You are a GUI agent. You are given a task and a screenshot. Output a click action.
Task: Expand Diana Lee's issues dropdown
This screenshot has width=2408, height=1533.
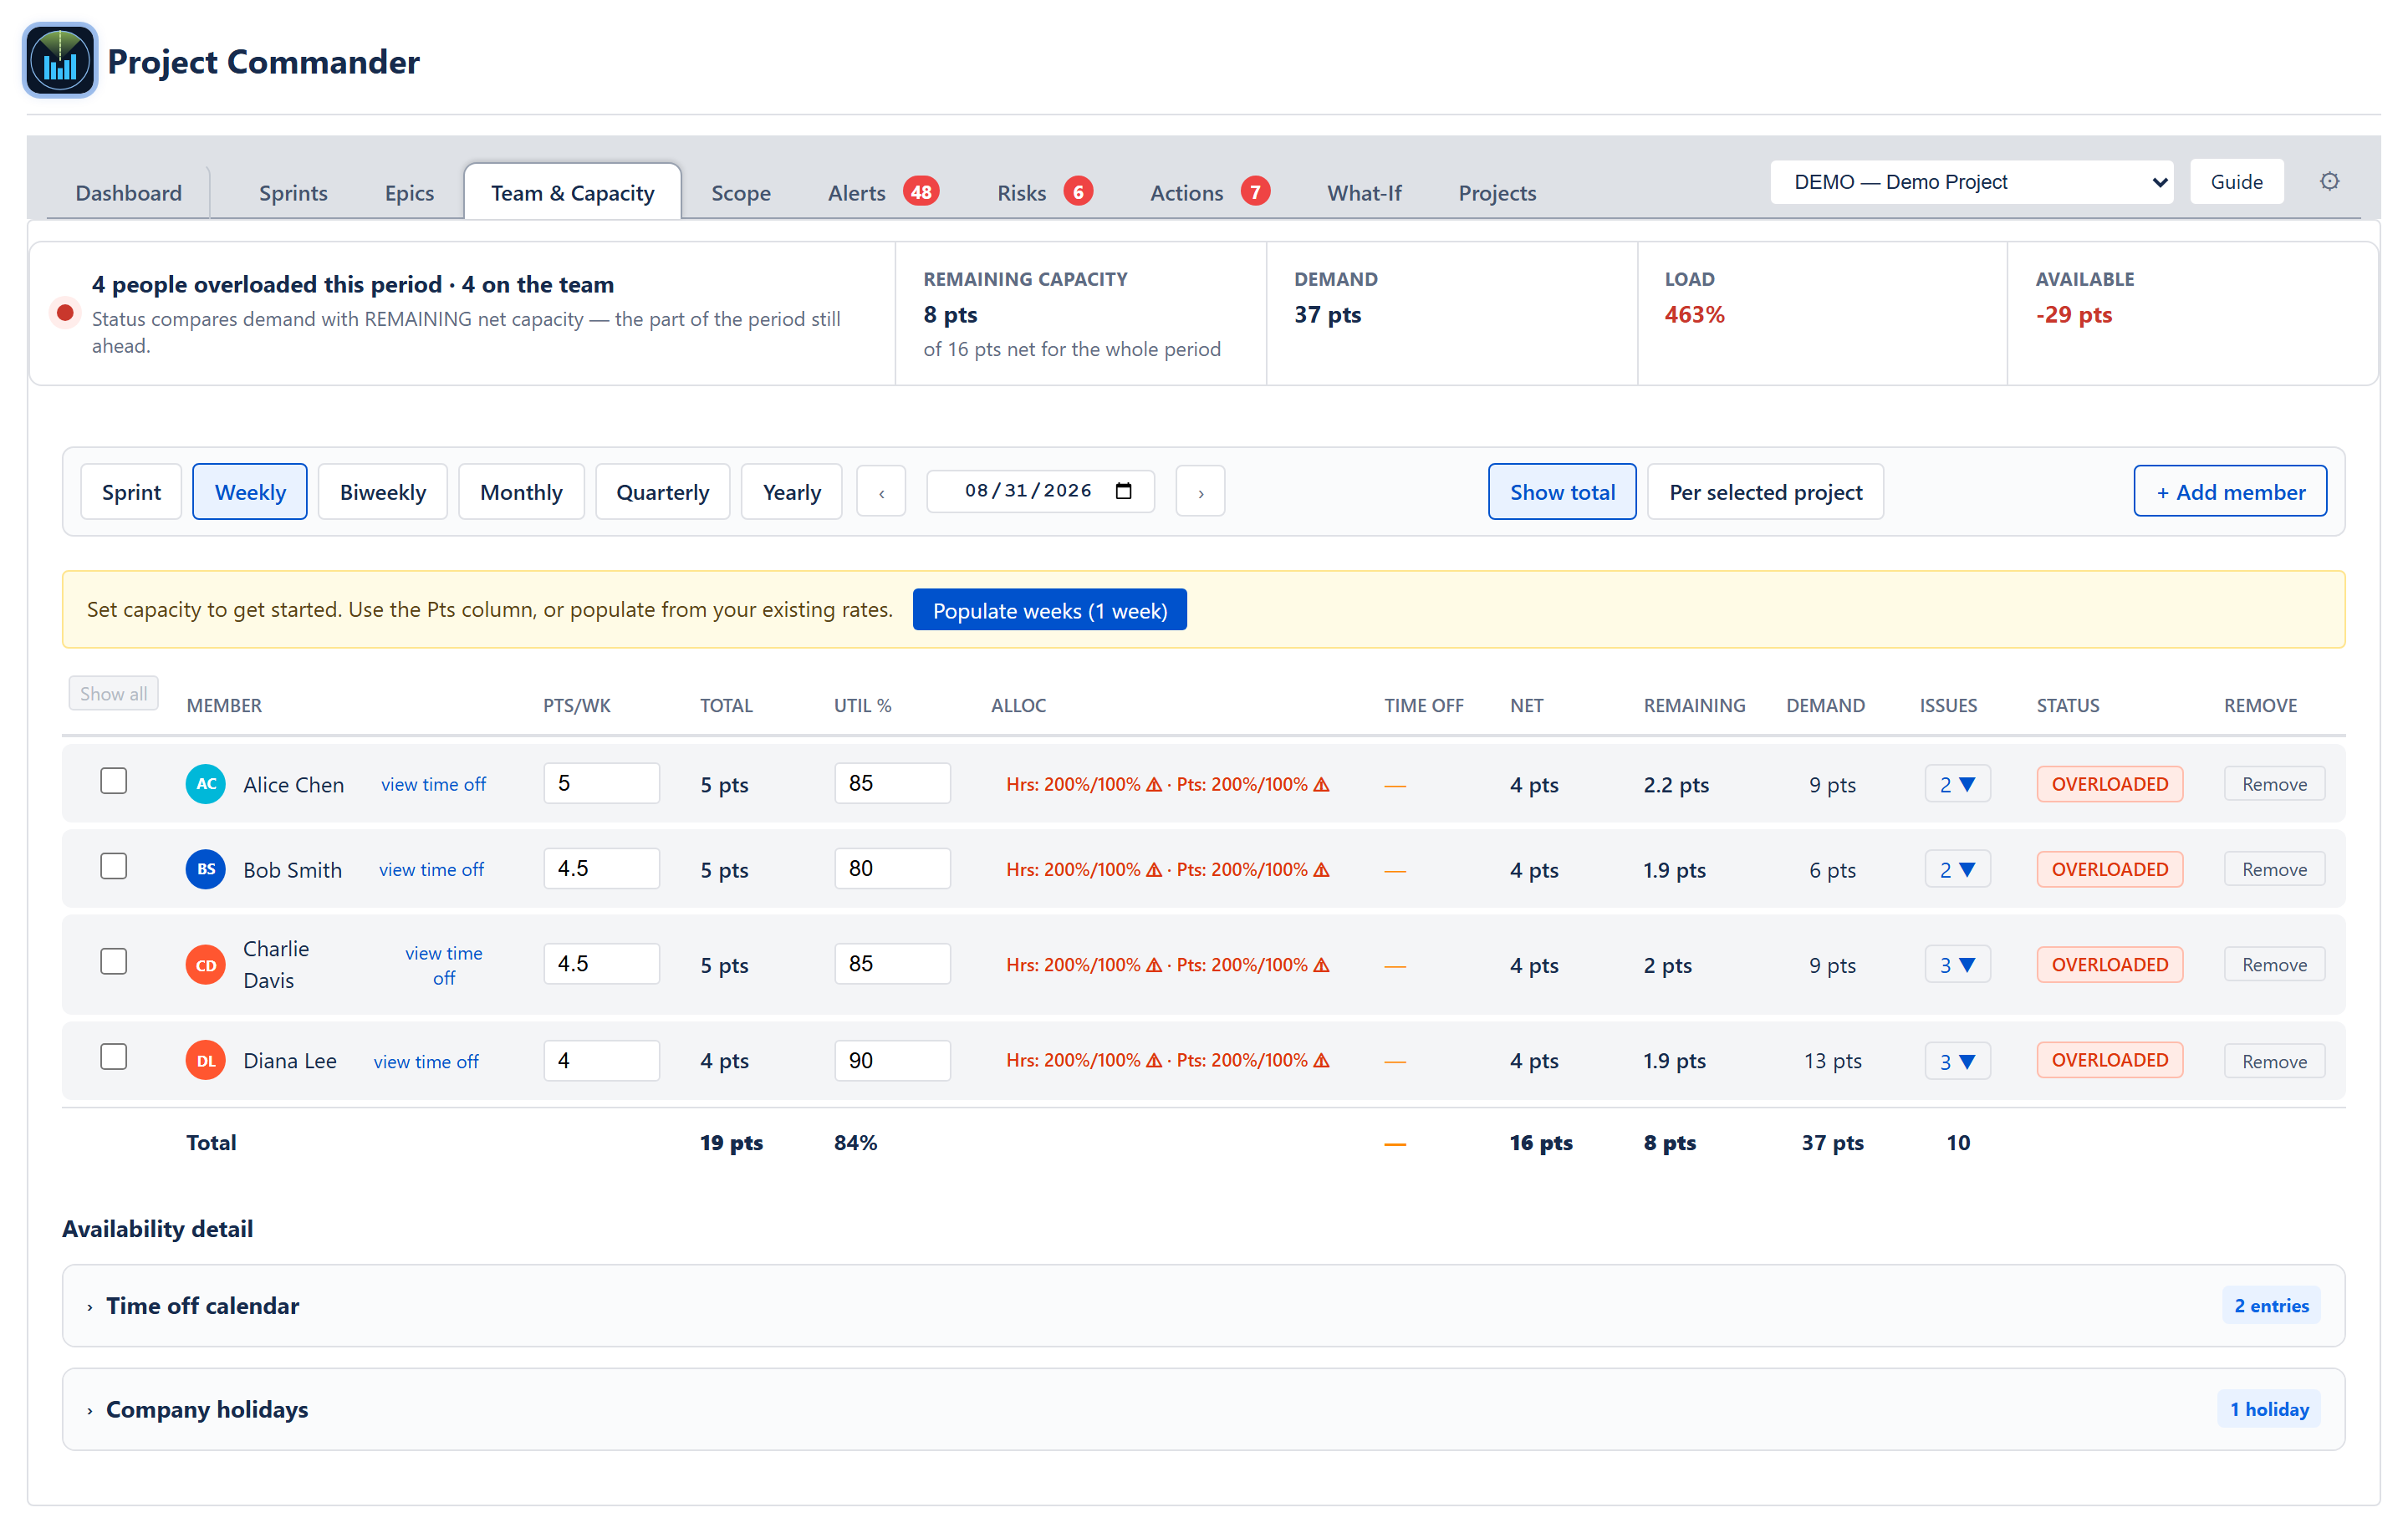pyautogui.click(x=1957, y=1061)
